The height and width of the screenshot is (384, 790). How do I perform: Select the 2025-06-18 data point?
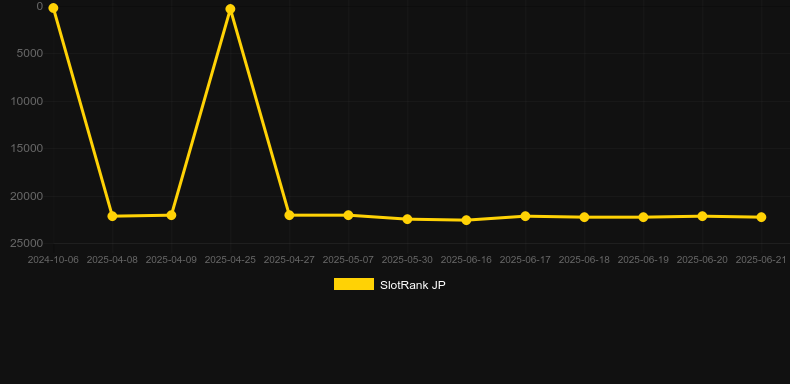click(x=584, y=217)
